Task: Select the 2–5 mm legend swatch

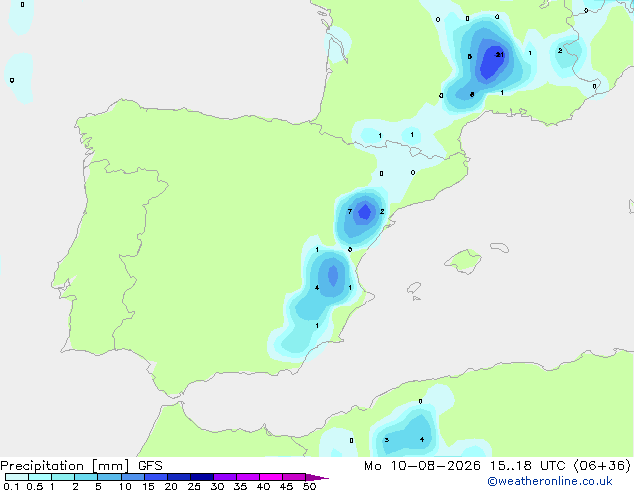Action: pos(86,477)
